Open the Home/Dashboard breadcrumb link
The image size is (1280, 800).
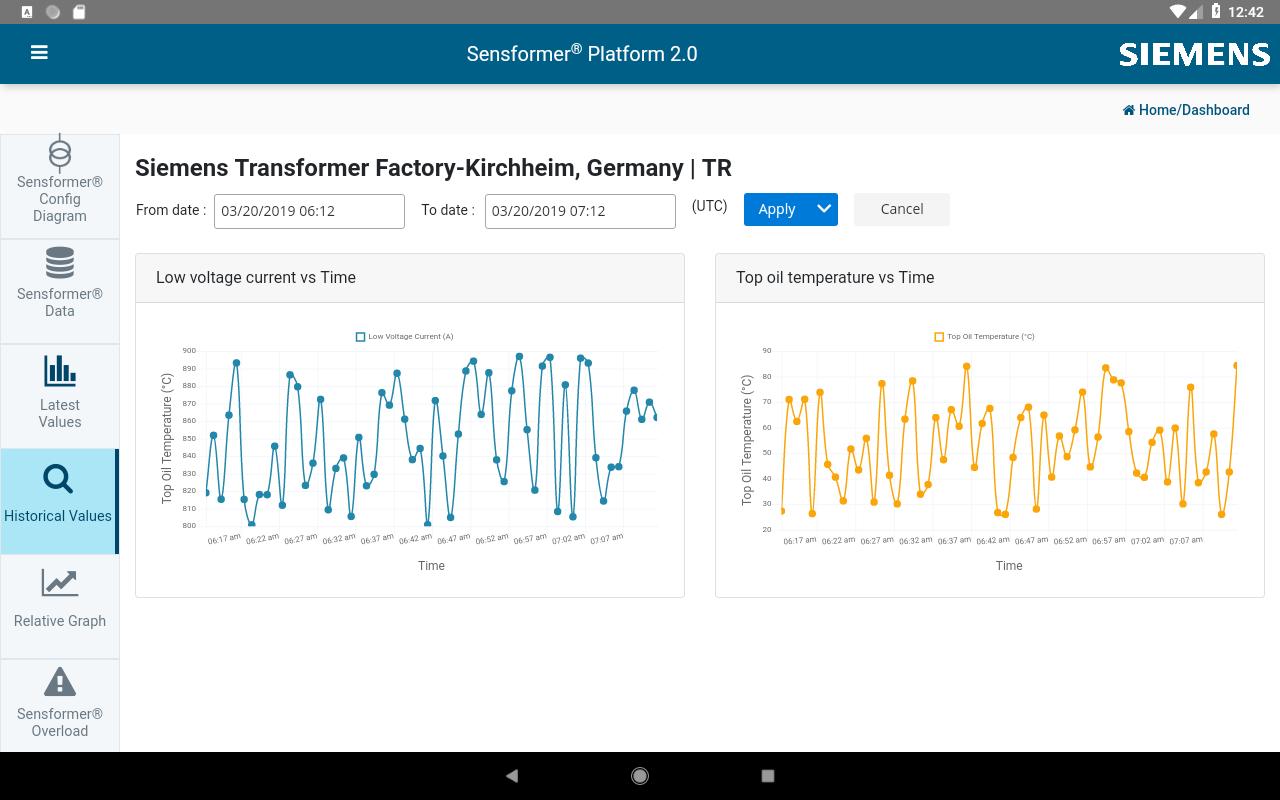pyautogui.click(x=1194, y=110)
